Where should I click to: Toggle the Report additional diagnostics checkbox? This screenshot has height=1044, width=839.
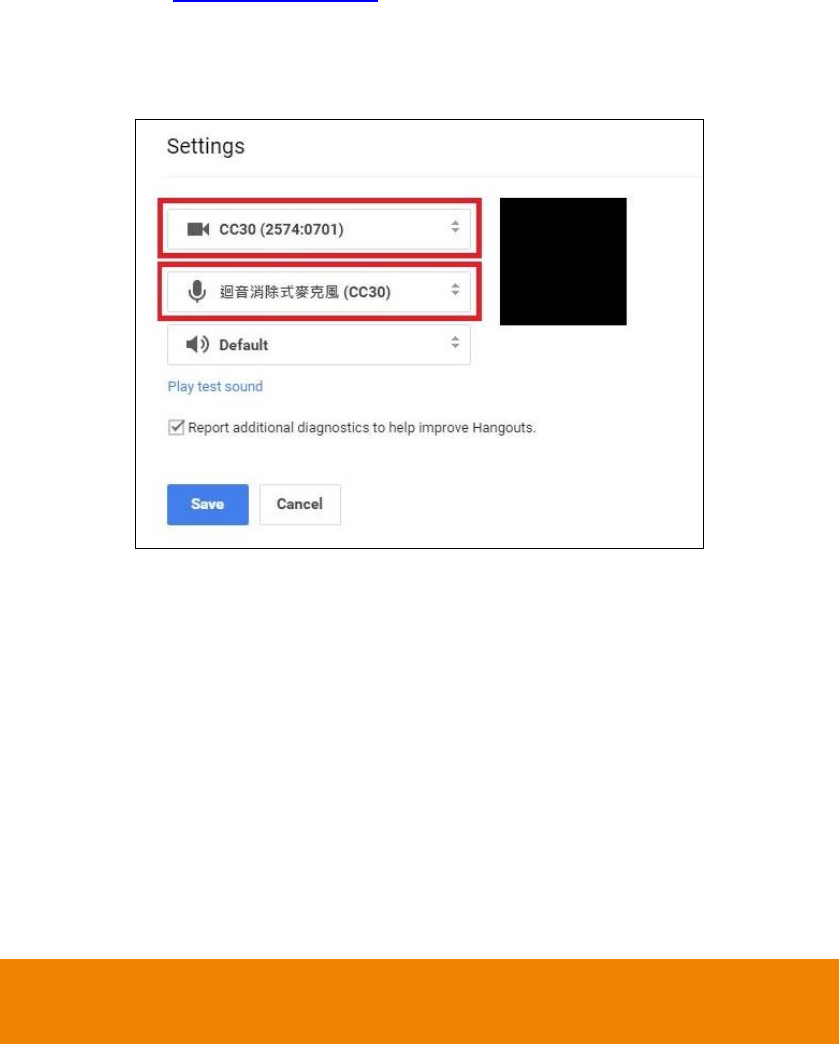176,427
